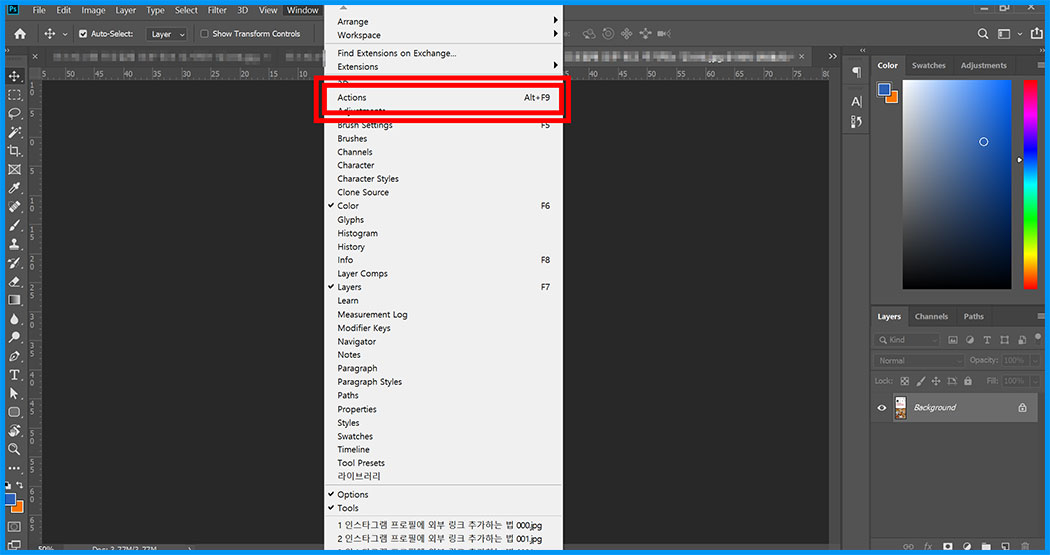
Task: Choose Navigator in Window menu
Action: (443, 341)
